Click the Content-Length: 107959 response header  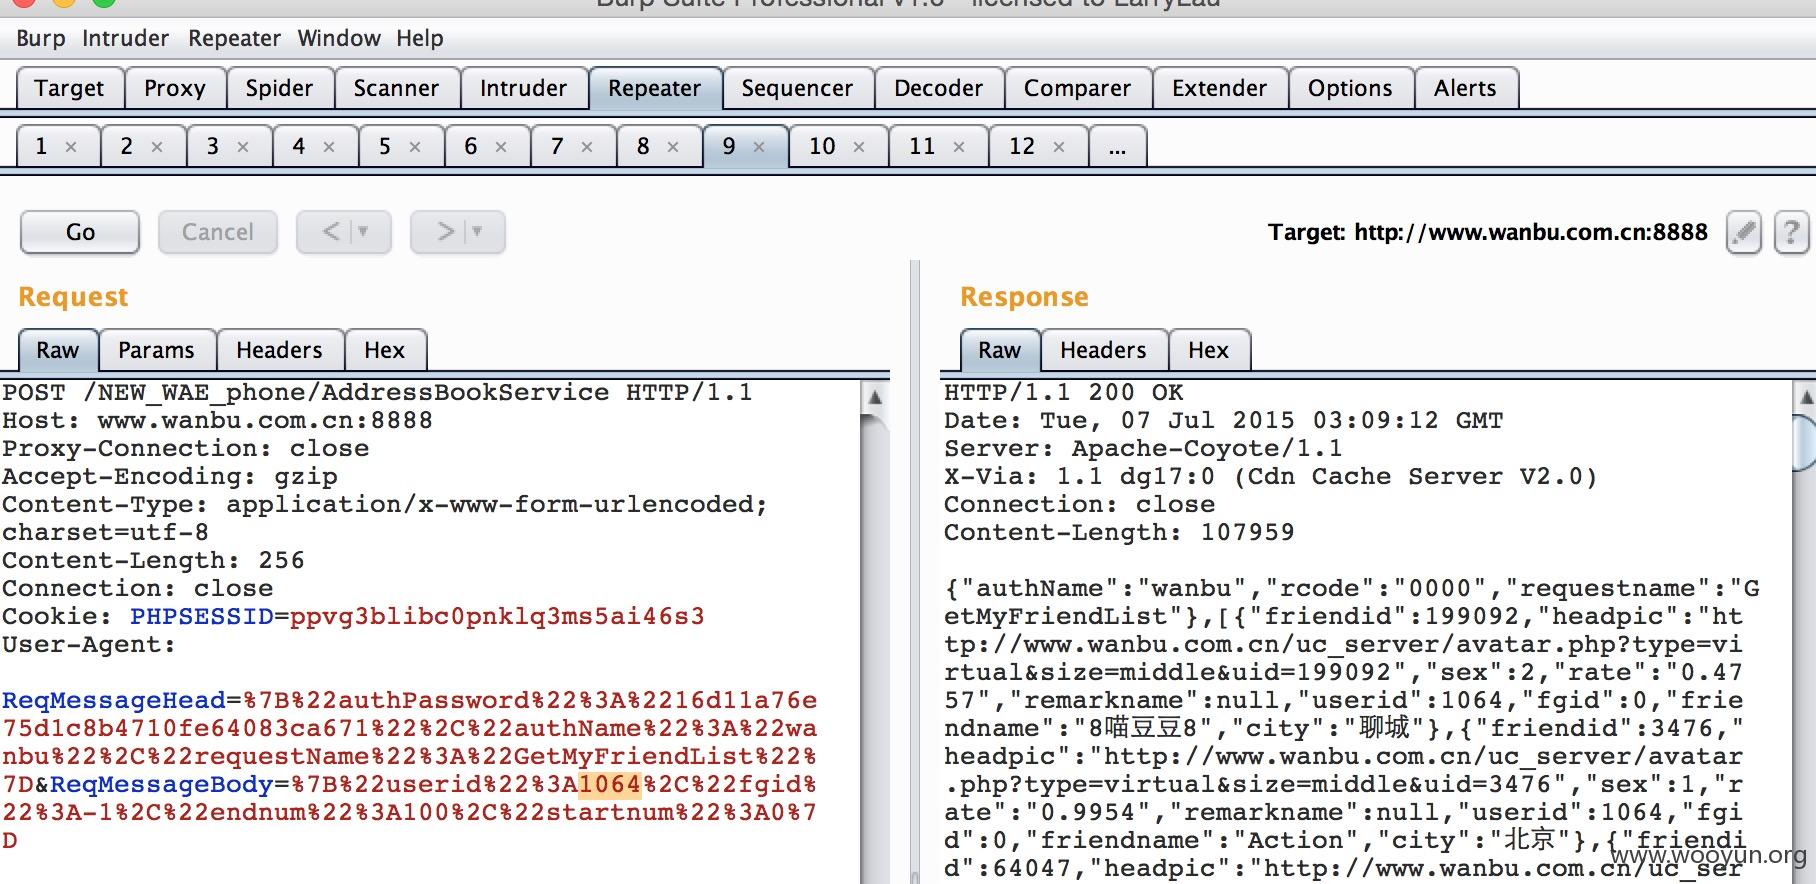(x=1119, y=532)
